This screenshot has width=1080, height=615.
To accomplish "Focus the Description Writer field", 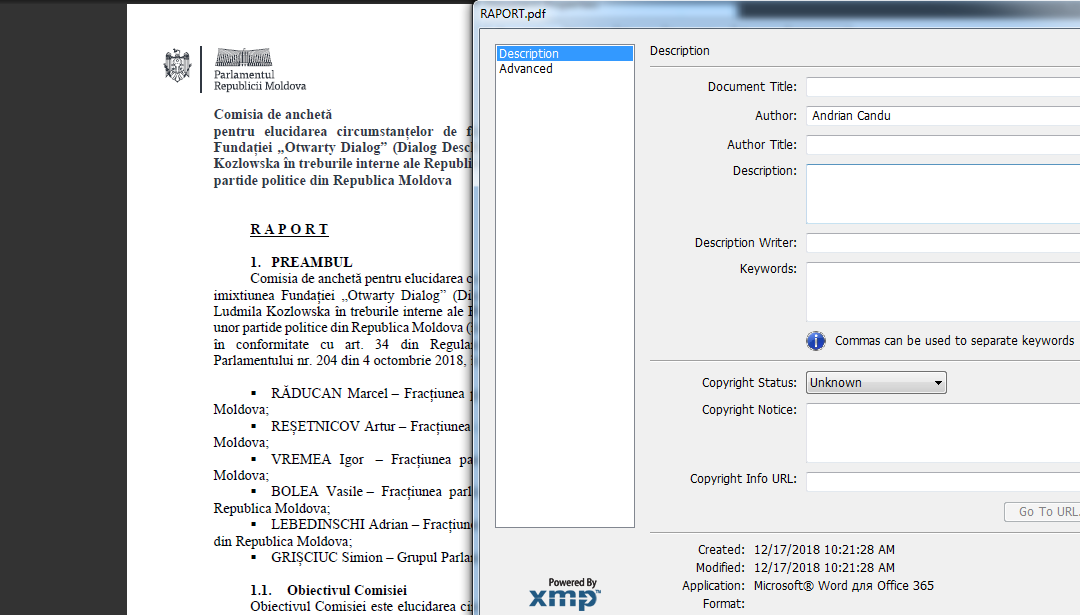I will point(942,243).
